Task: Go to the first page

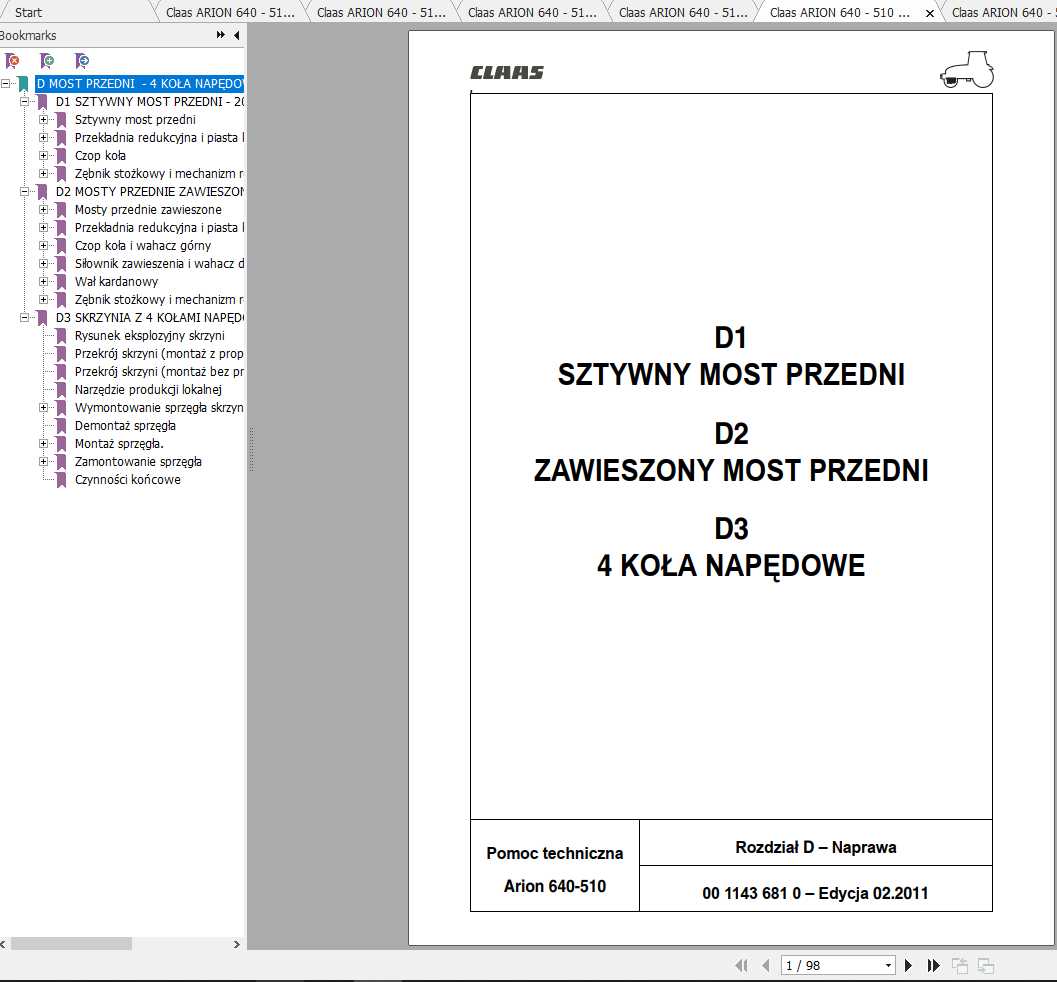Action: point(742,965)
